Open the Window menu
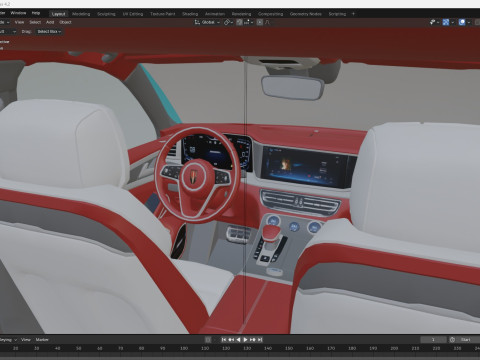This screenshot has height=360, width=480. pyautogui.click(x=18, y=13)
